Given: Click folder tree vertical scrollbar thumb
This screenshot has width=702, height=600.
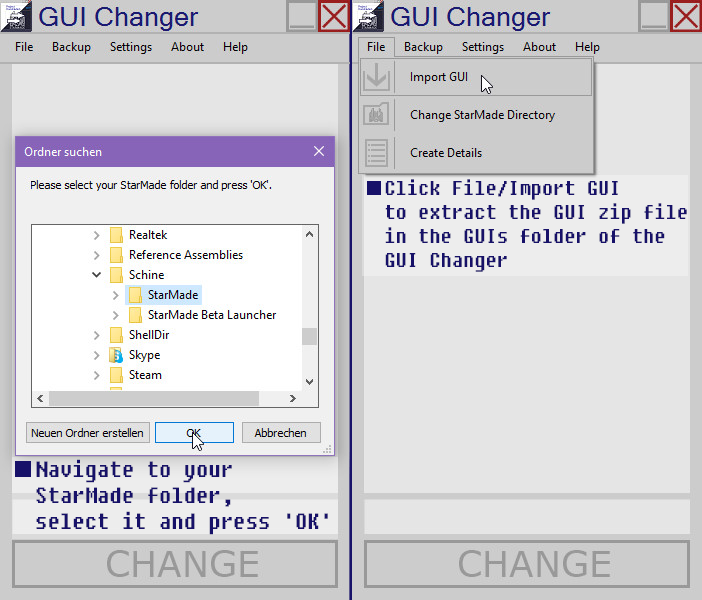Looking at the screenshot, I should point(309,336).
